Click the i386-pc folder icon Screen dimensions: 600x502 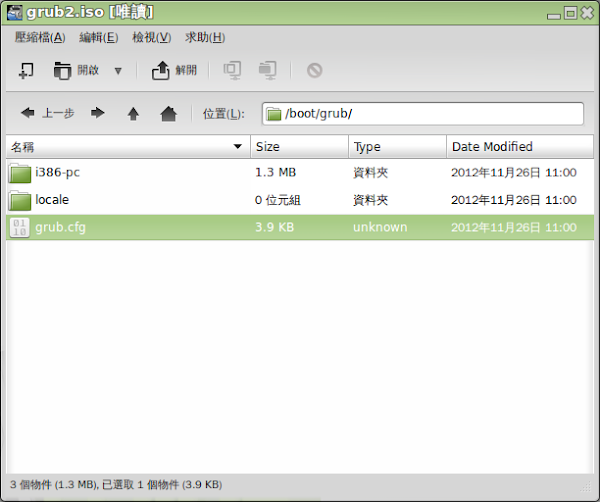(x=20, y=173)
